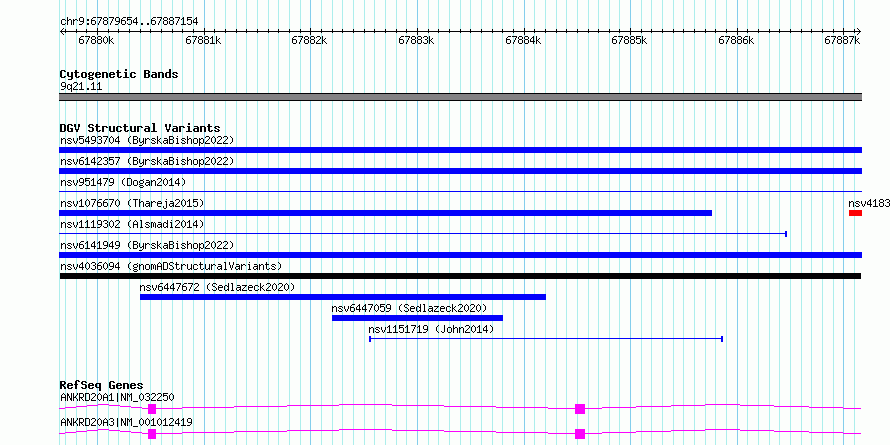
Task: Click the 67884k ruler tick label
Action: (523, 40)
